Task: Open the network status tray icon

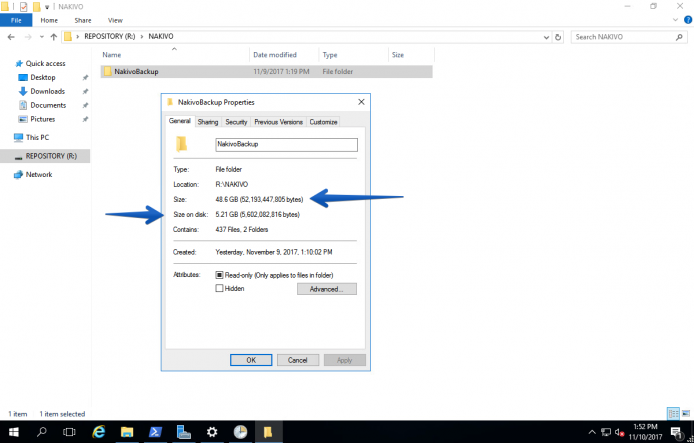Action: tap(606, 432)
